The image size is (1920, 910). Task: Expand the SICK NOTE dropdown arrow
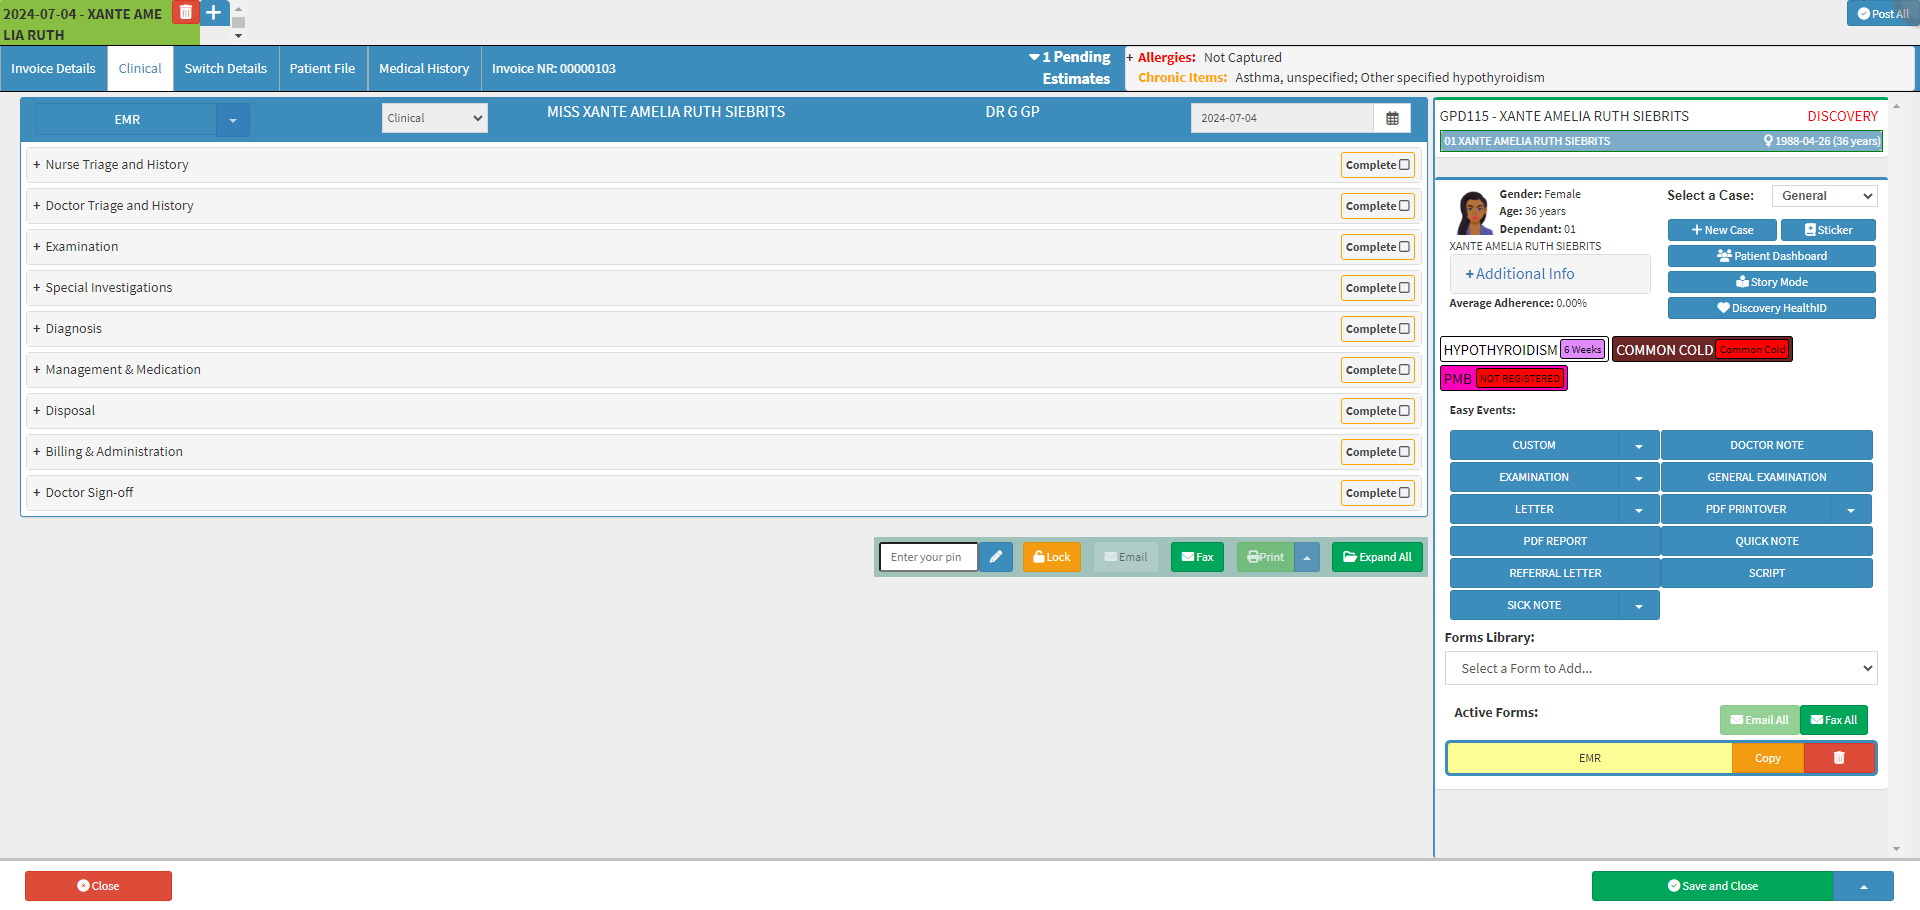(1639, 606)
